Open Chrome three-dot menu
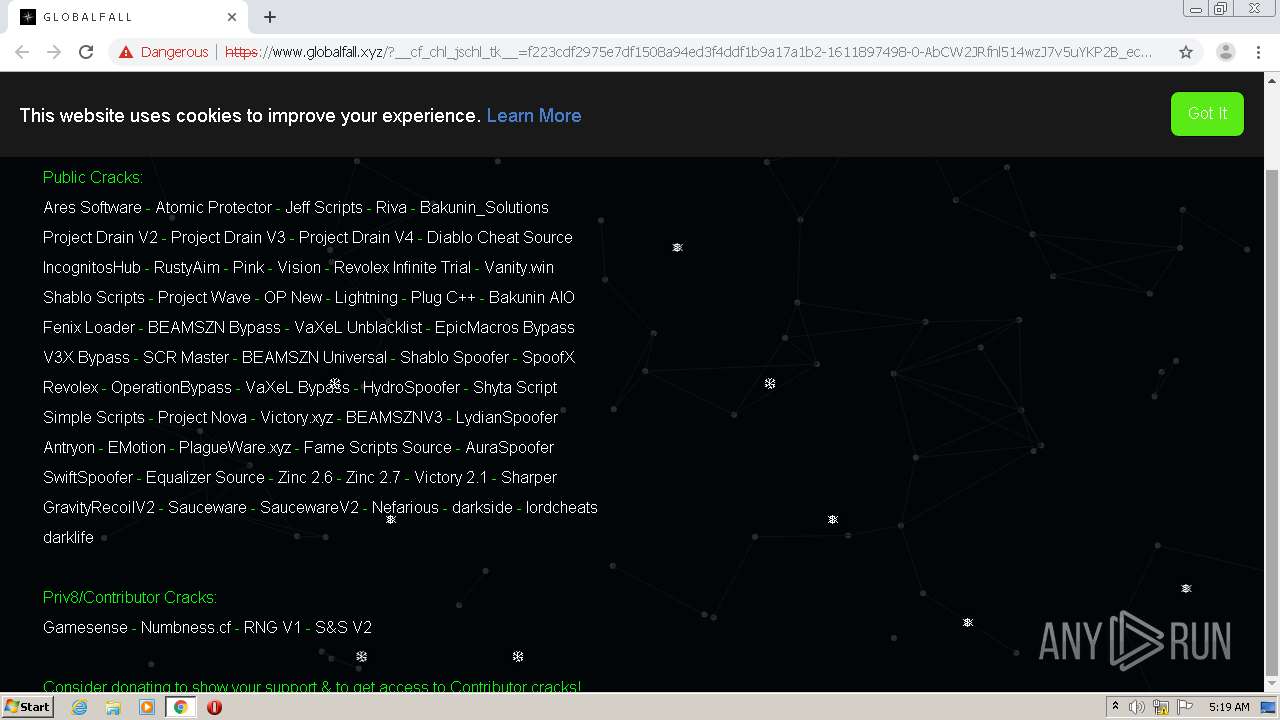1280x720 pixels. pos(1258,52)
